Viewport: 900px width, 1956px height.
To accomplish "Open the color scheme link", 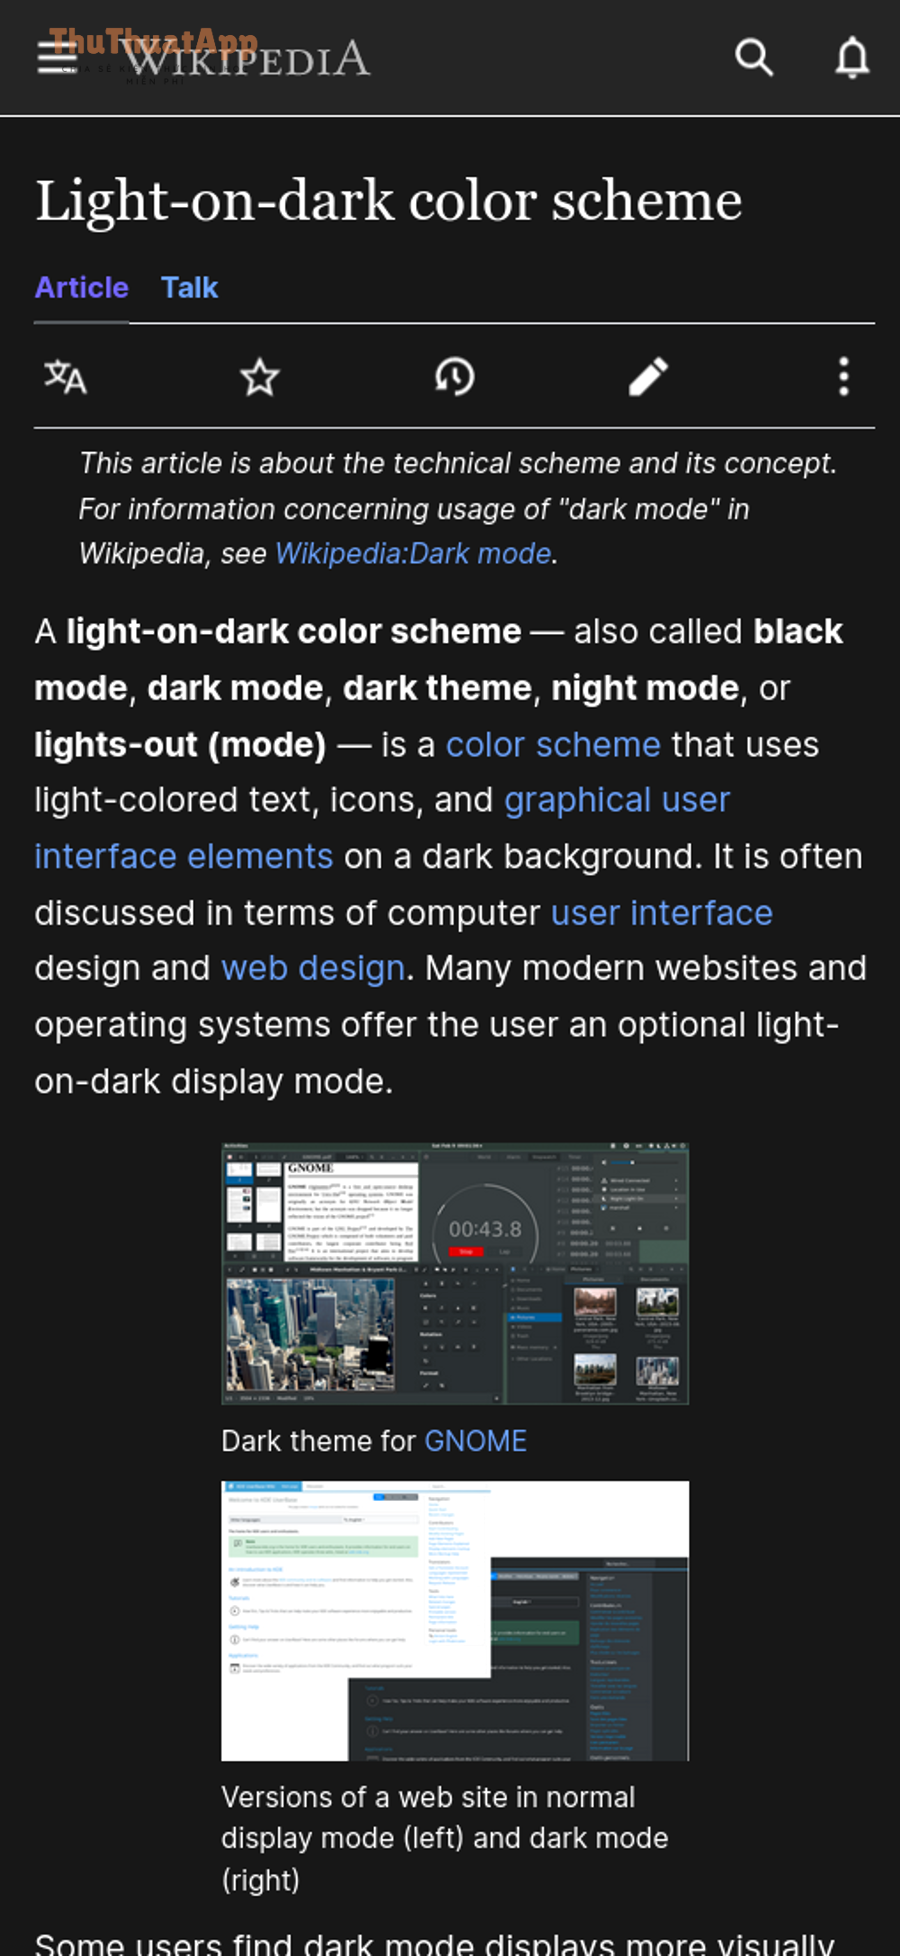I will 553,744.
